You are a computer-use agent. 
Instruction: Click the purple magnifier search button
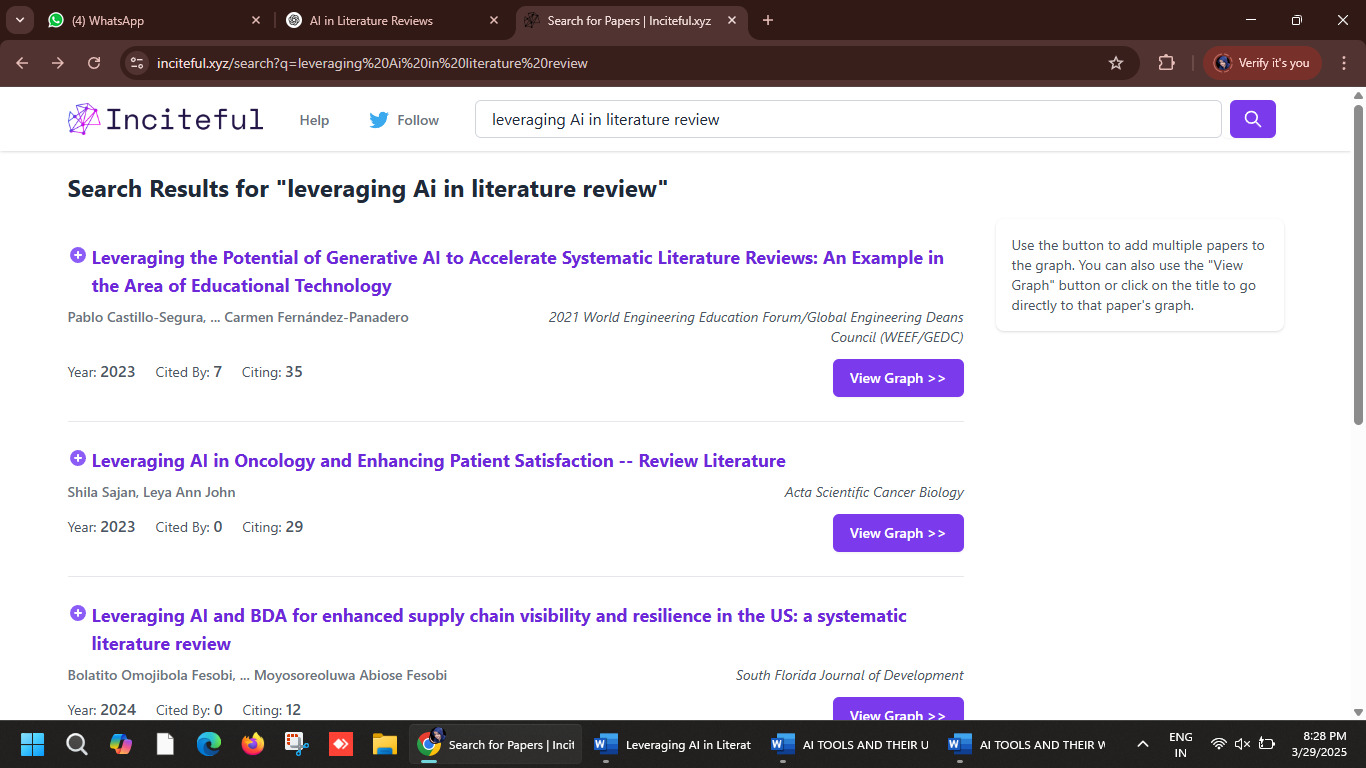pyautogui.click(x=1253, y=120)
